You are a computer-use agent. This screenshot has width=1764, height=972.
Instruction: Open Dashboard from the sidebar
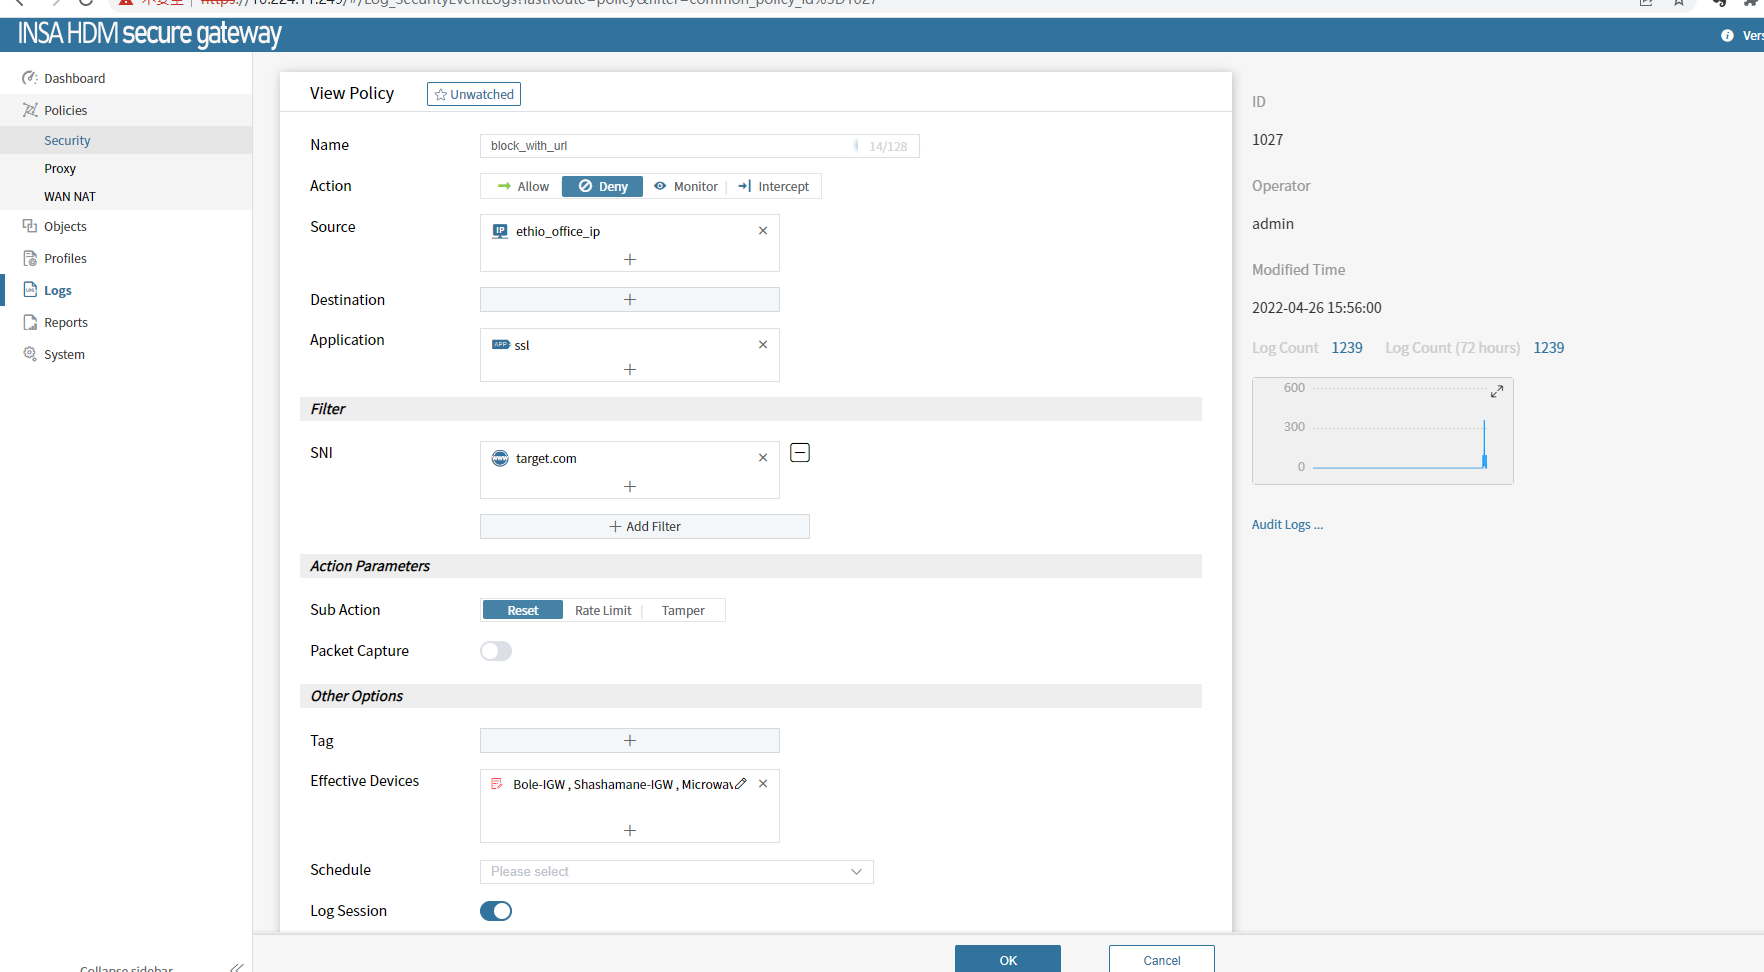74,78
